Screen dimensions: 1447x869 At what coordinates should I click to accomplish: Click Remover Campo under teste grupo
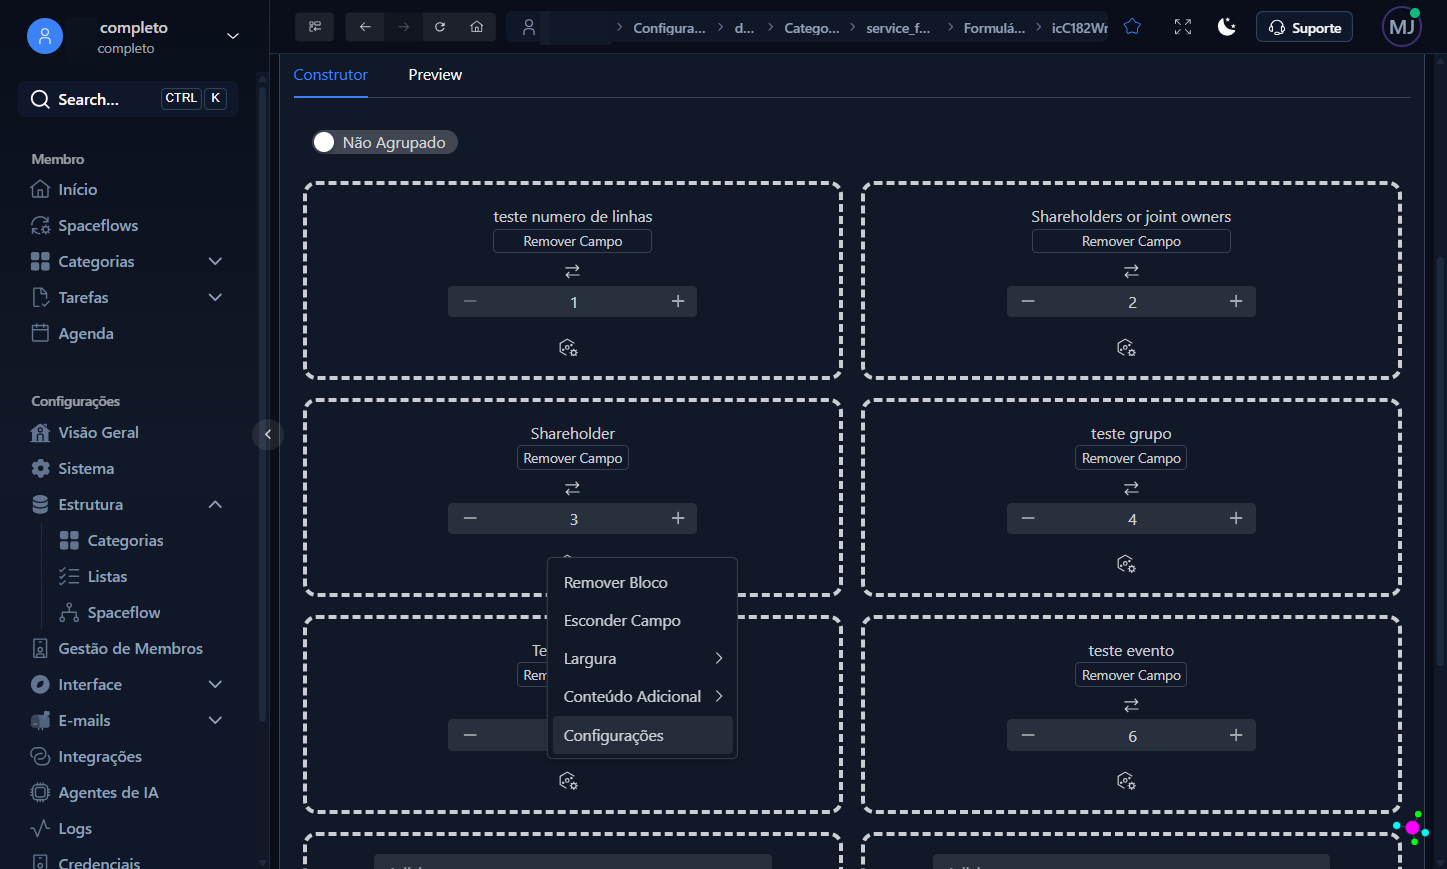1131,458
